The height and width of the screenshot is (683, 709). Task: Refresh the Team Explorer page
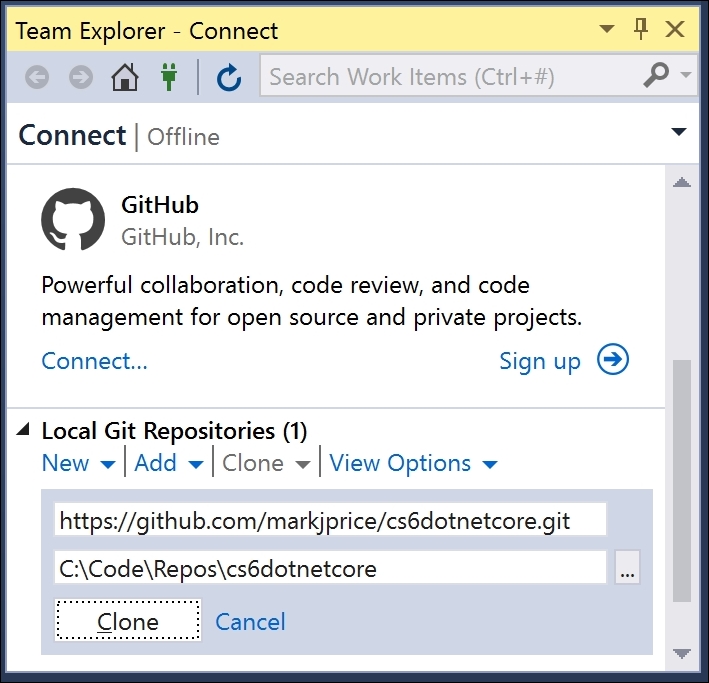(229, 77)
